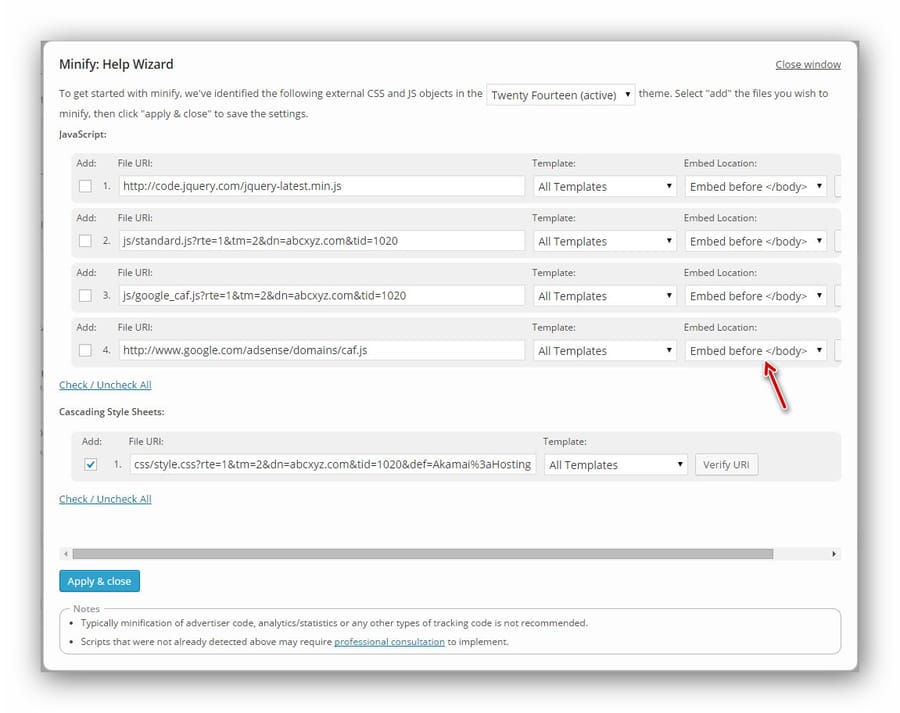
Task: Check the Add box for jquery-latest.min.js
Action: pos(85,186)
